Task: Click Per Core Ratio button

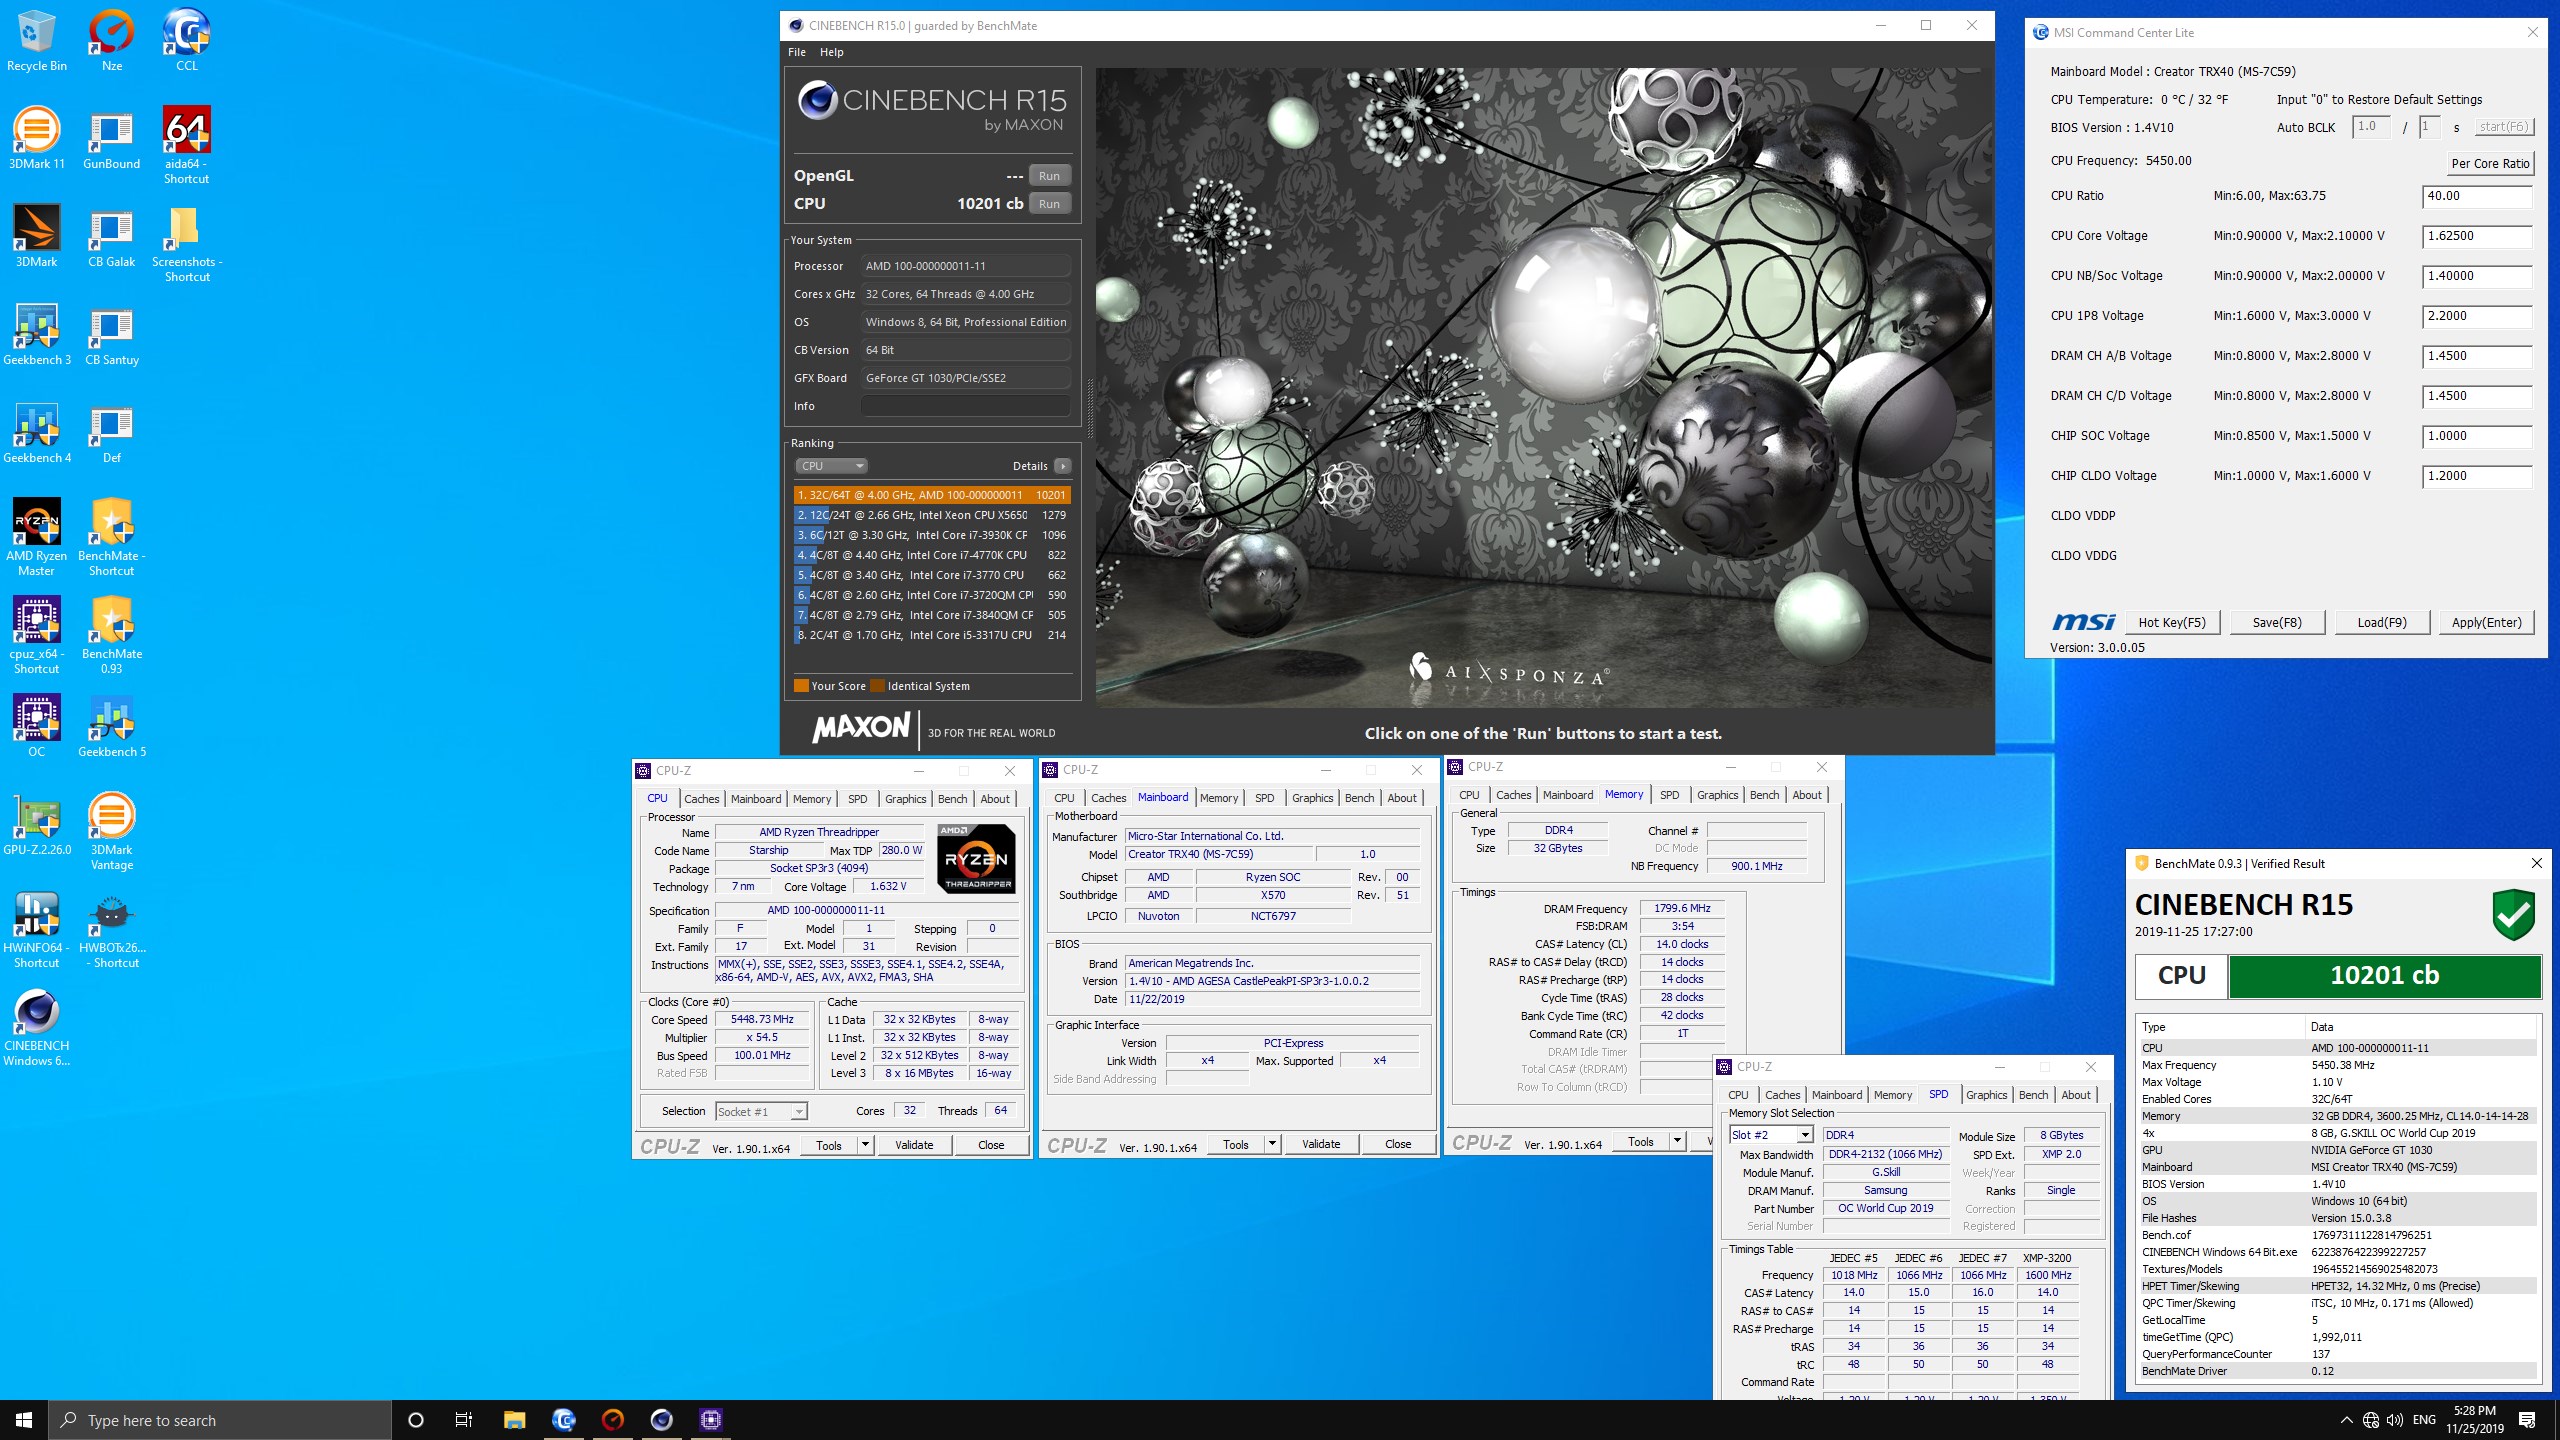Action: (2490, 163)
